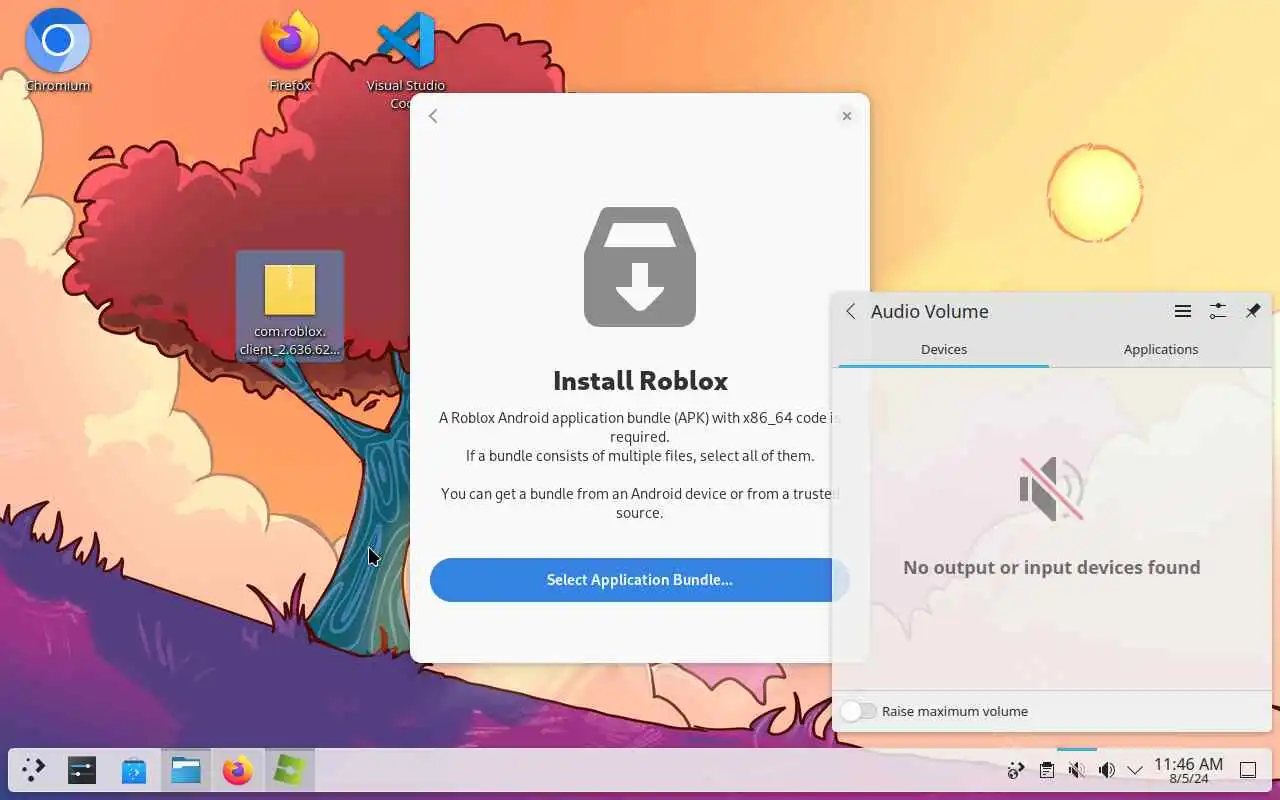
Task: Open Discover software center in taskbar
Action: pyautogui.click(x=134, y=770)
